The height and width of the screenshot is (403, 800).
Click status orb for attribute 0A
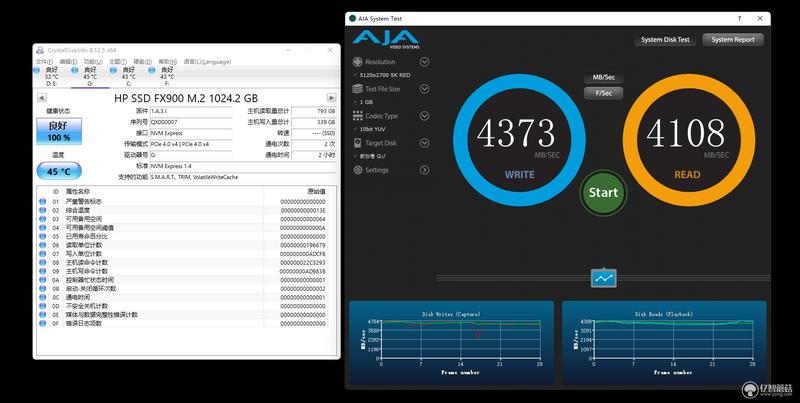click(x=42, y=280)
